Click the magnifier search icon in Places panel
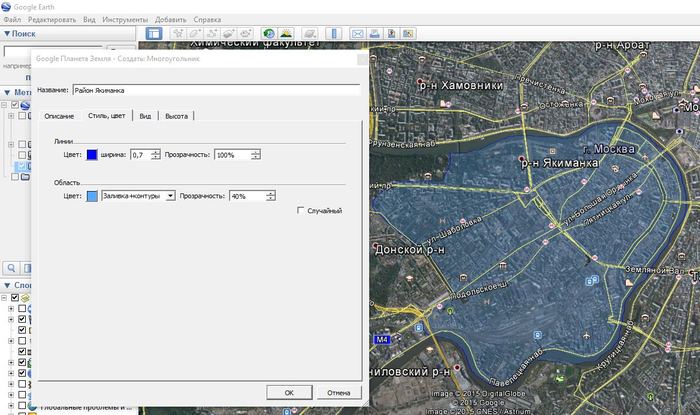 click(12, 267)
